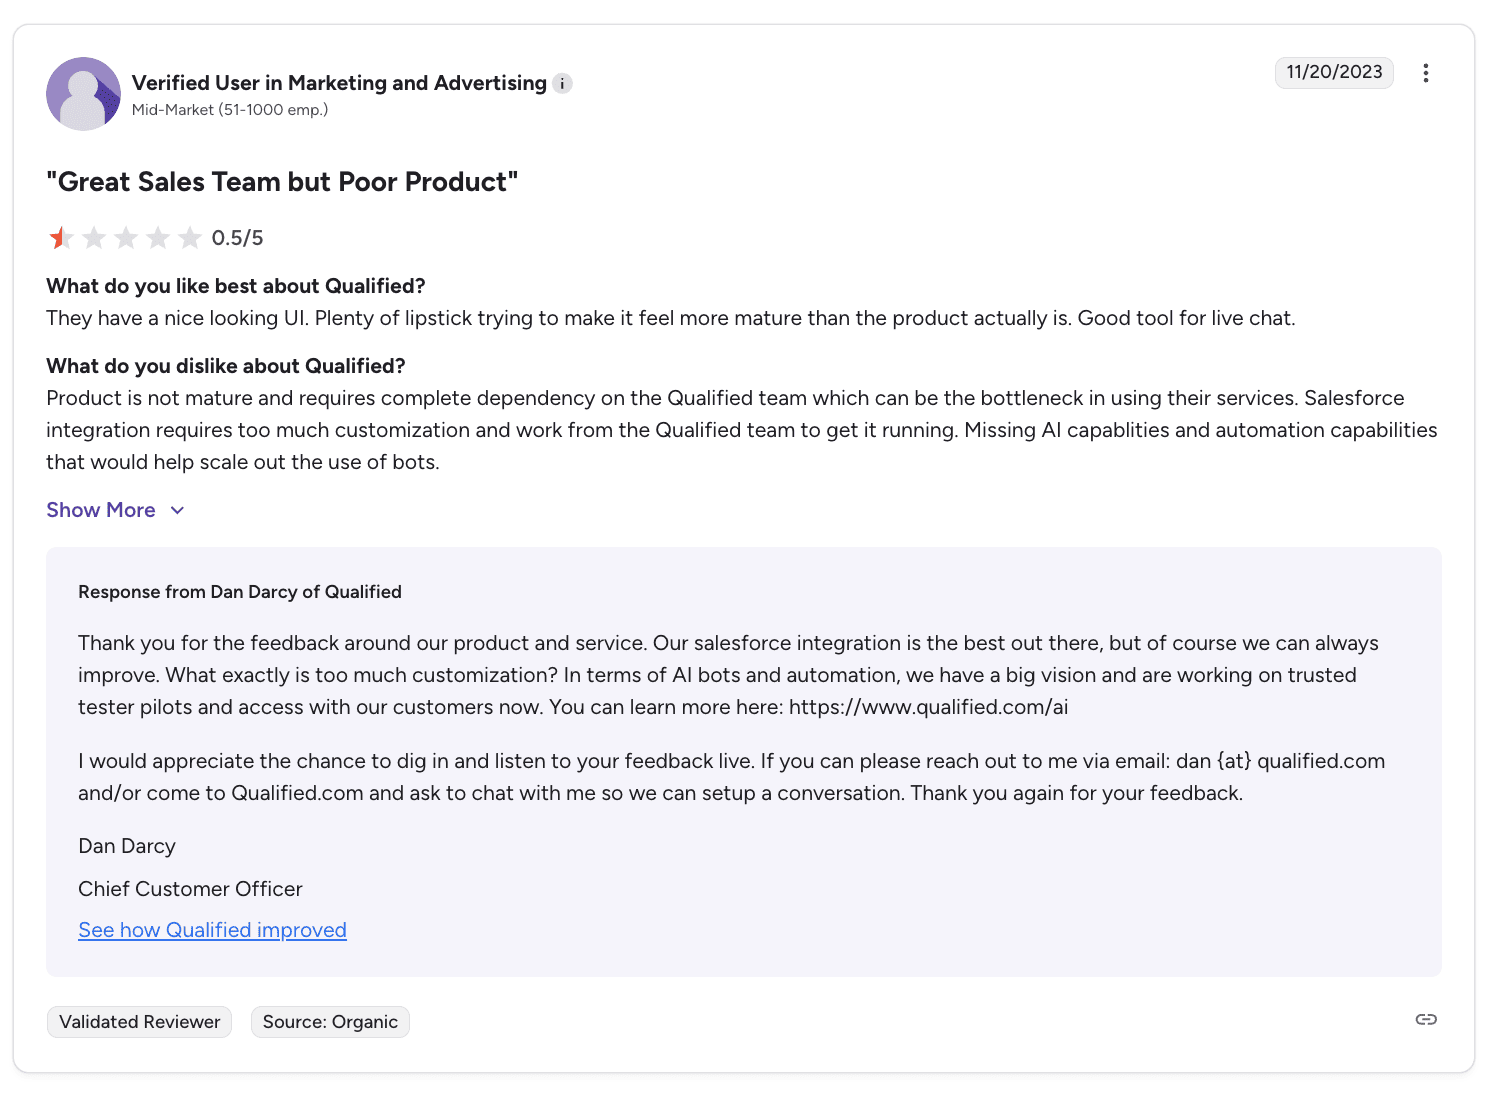Open the reviewer info tooltip icon
This screenshot has height=1094, width=1492.
(x=563, y=83)
